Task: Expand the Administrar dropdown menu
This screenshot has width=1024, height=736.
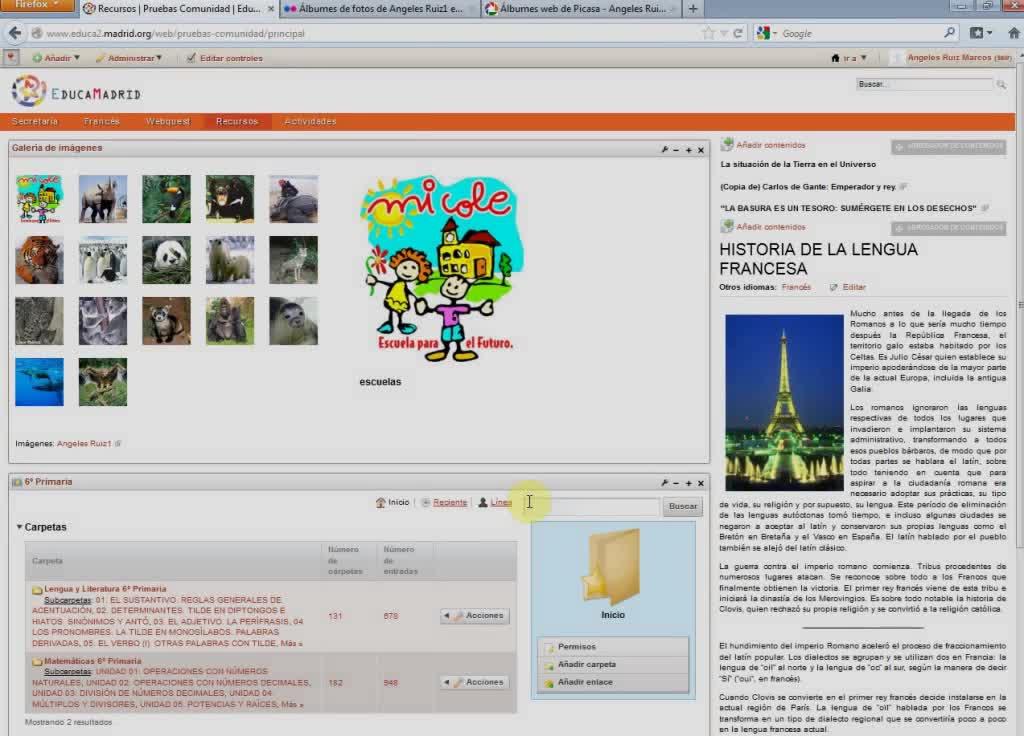Action: click(130, 58)
